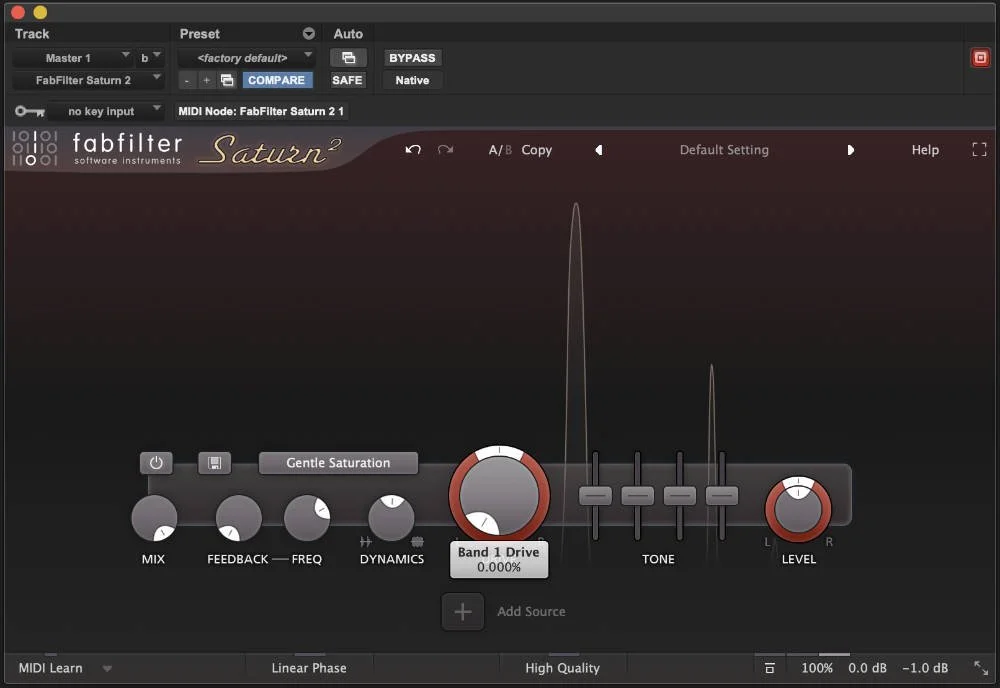This screenshot has width=1000, height=688.
Task: Click the undo arrow icon
Action: 413,150
